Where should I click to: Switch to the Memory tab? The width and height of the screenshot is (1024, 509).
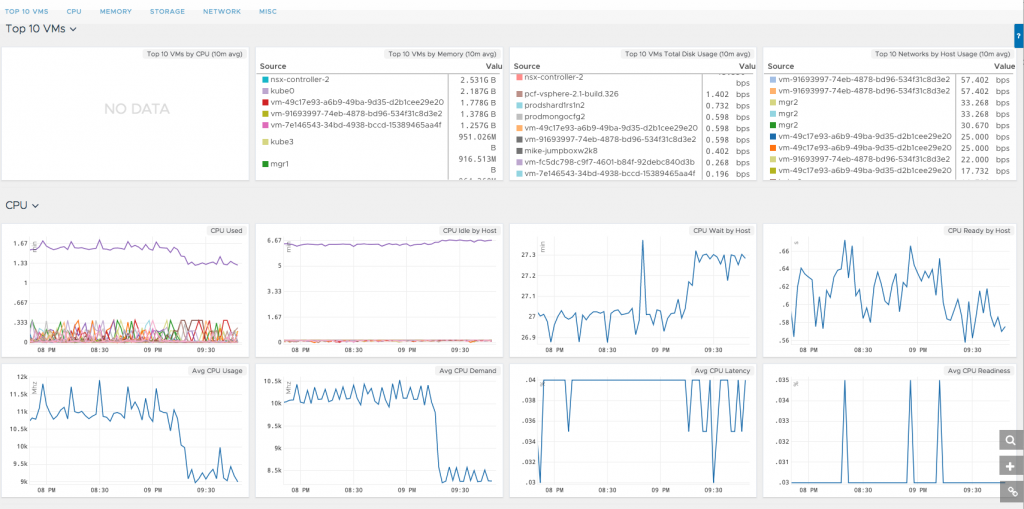[115, 11]
